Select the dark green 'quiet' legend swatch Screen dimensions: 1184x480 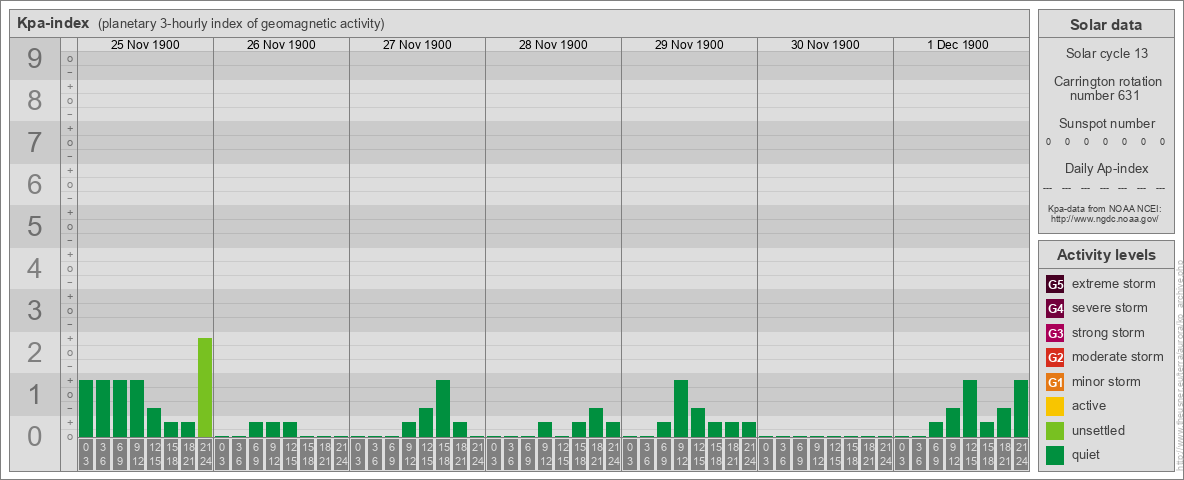(x=1055, y=455)
